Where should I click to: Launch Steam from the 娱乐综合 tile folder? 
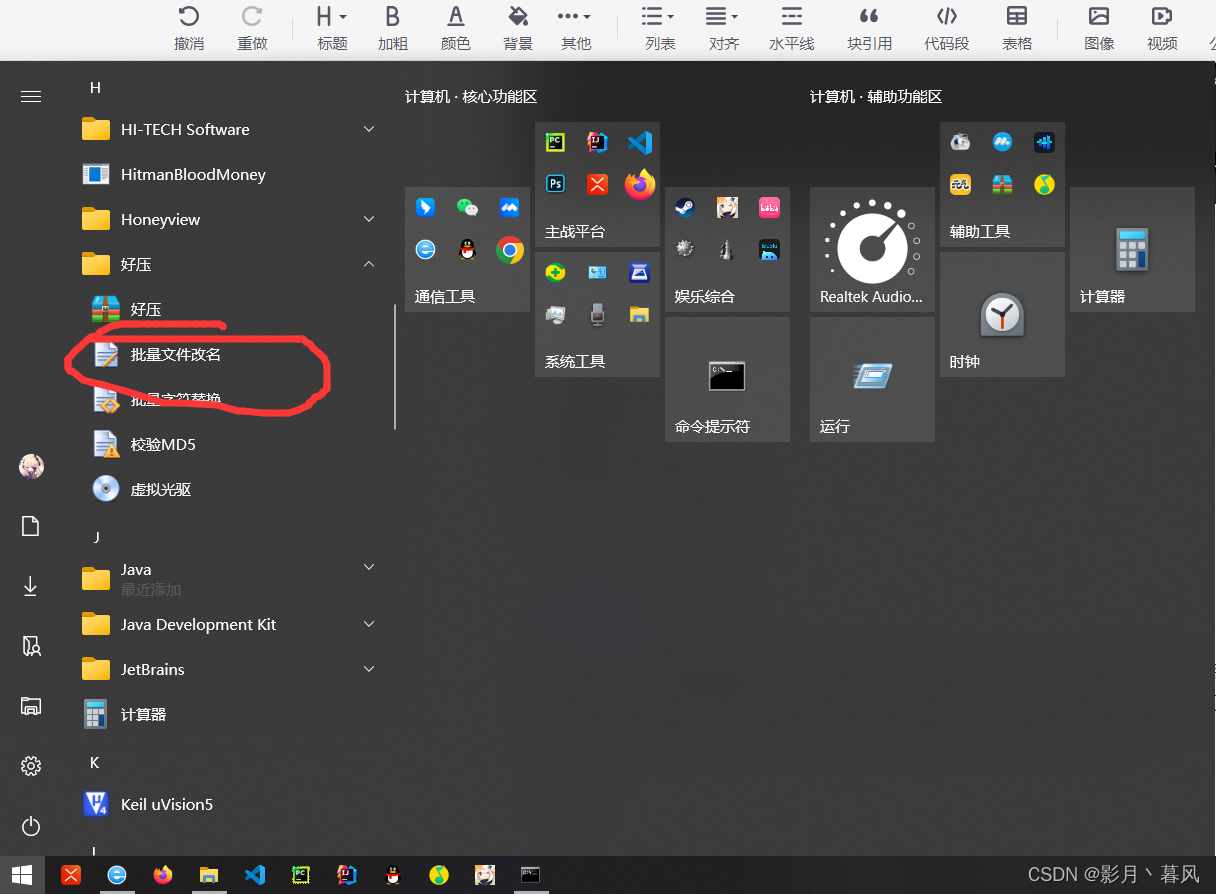click(685, 207)
